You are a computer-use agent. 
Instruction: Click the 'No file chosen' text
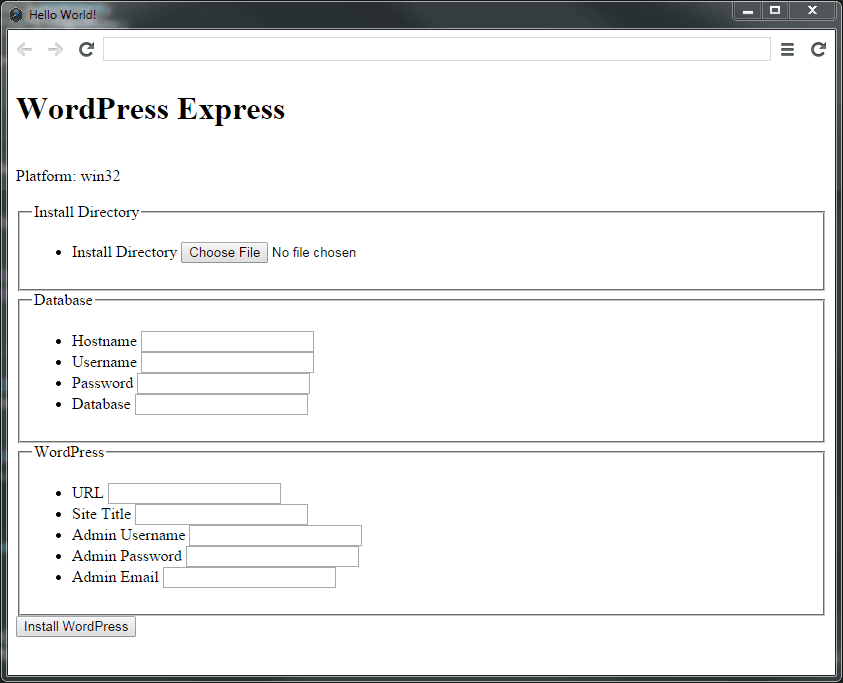(x=314, y=253)
